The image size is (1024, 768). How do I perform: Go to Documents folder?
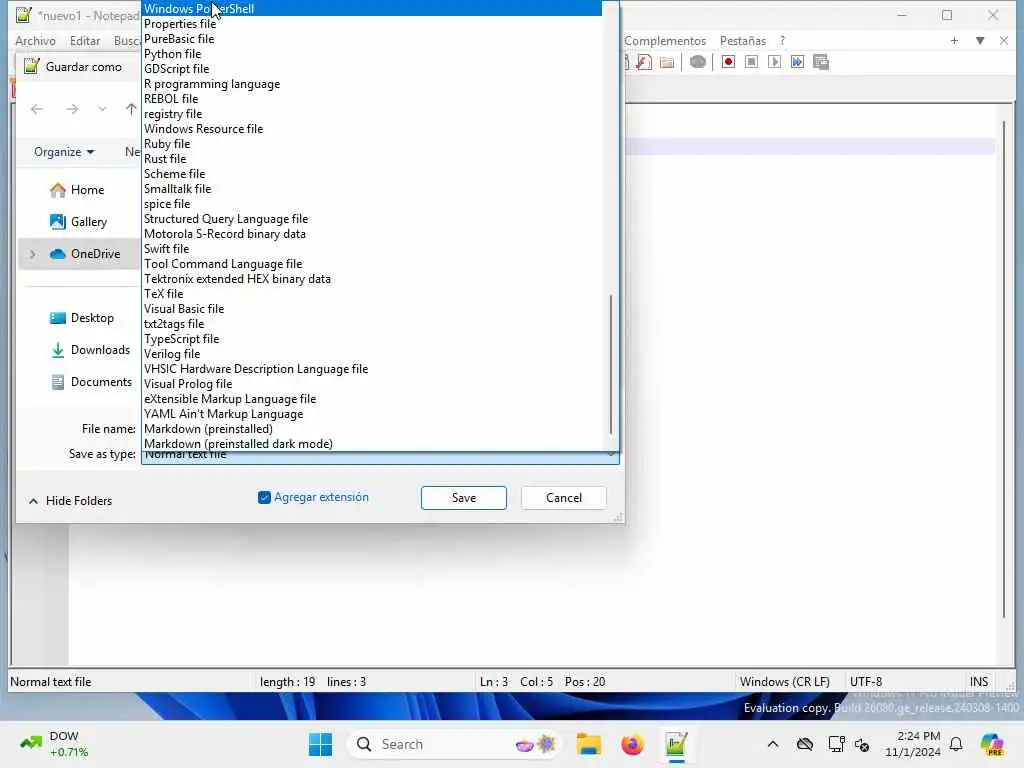(91, 382)
